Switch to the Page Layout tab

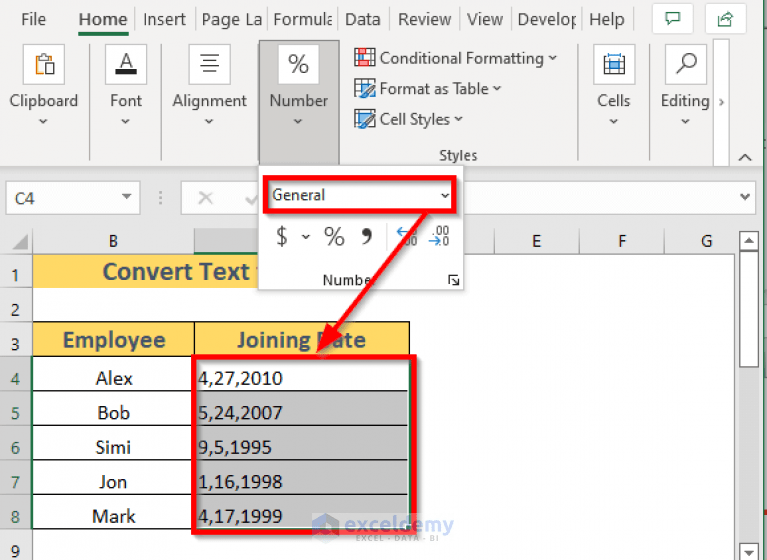[x=232, y=20]
